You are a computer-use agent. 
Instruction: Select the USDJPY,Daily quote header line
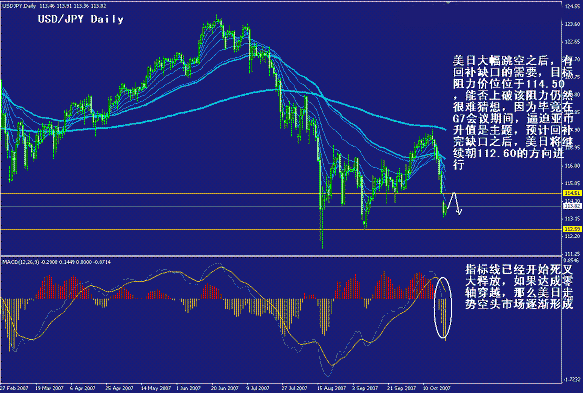(54, 6)
